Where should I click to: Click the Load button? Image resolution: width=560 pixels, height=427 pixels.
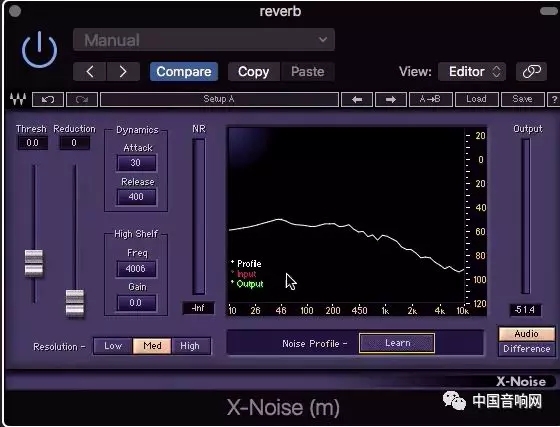coord(476,99)
